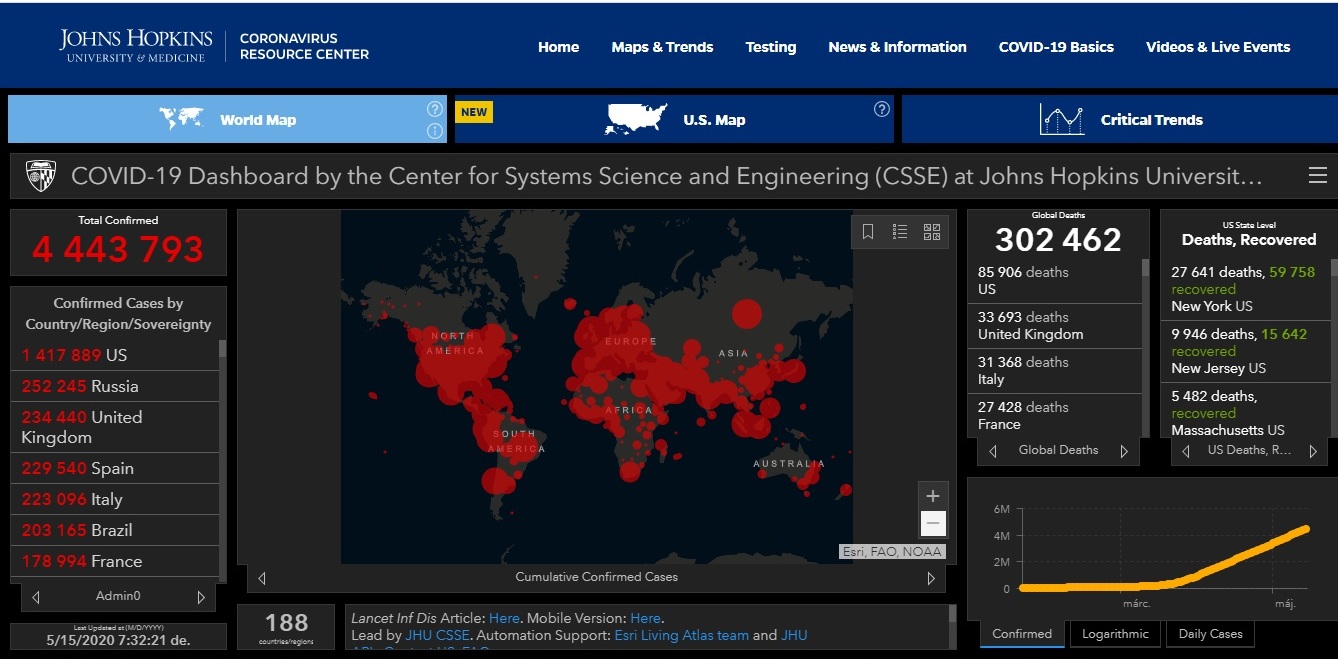Image resolution: width=1338 pixels, height=659 pixels.
Task: Click the question mark help icon on U.S. Map
Action: click(x=881, y=109)
